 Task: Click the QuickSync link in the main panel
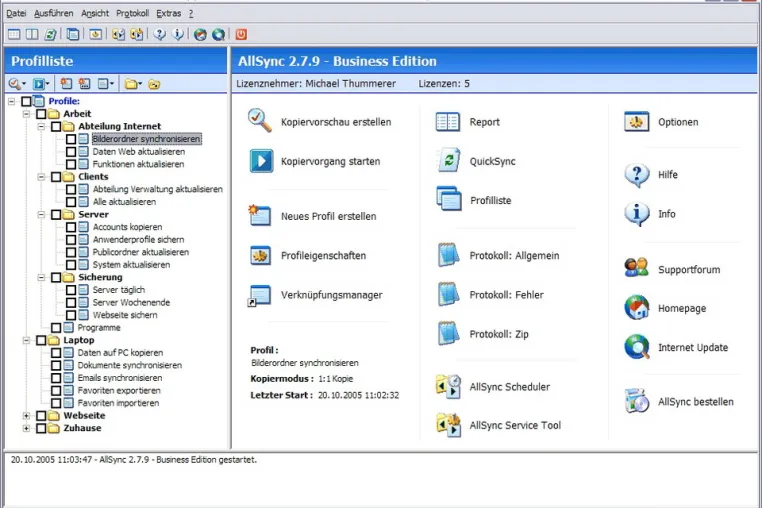pyautogui.click(x=492, y=161)
